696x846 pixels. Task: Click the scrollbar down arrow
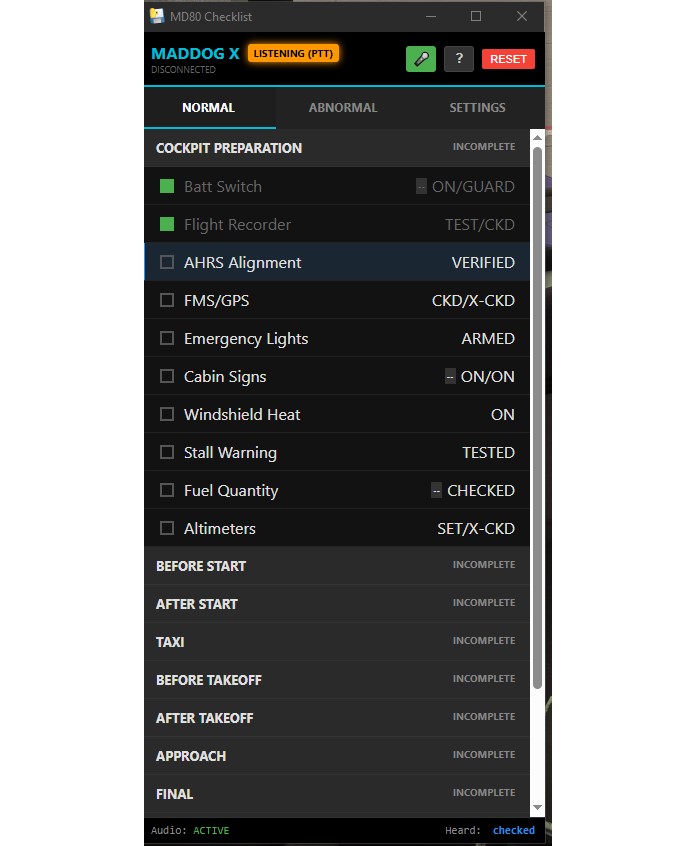click(537, 807)
